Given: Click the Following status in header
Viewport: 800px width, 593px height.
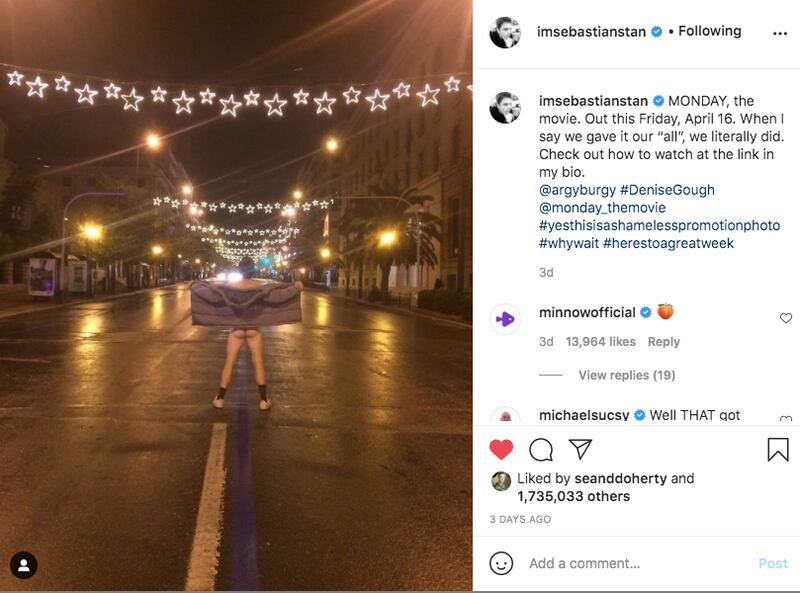Looking at the screenshot, I should tap(710, 31).
